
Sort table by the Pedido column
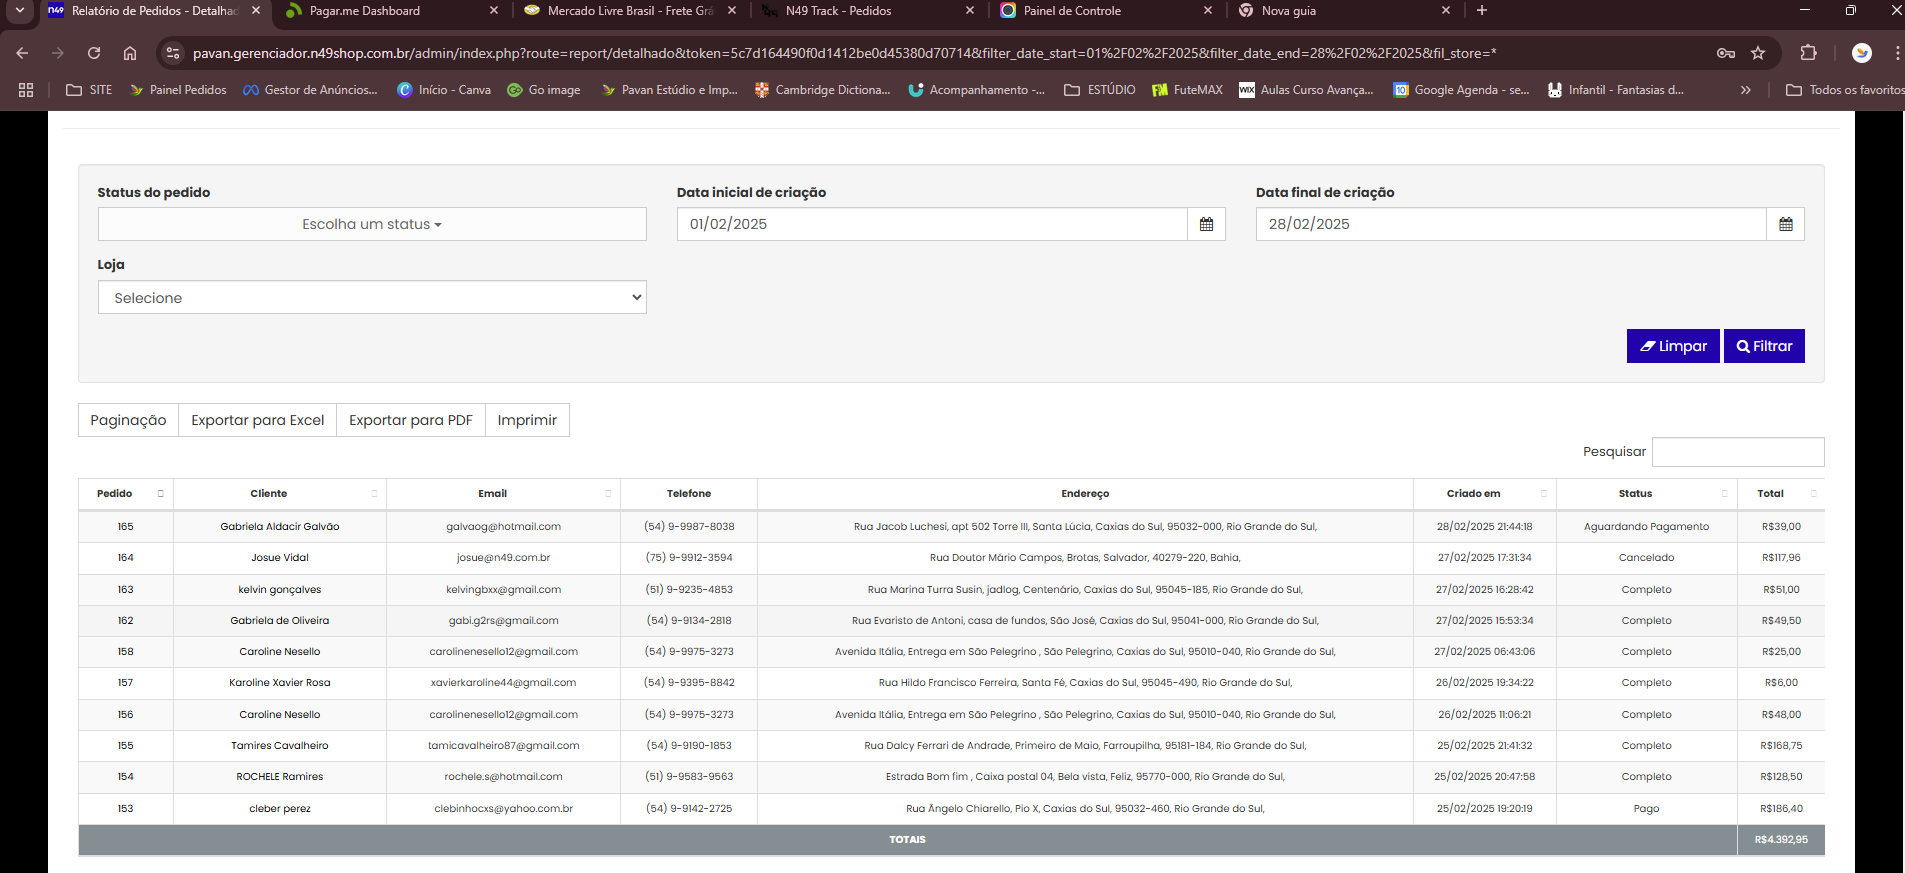point(125,494)
